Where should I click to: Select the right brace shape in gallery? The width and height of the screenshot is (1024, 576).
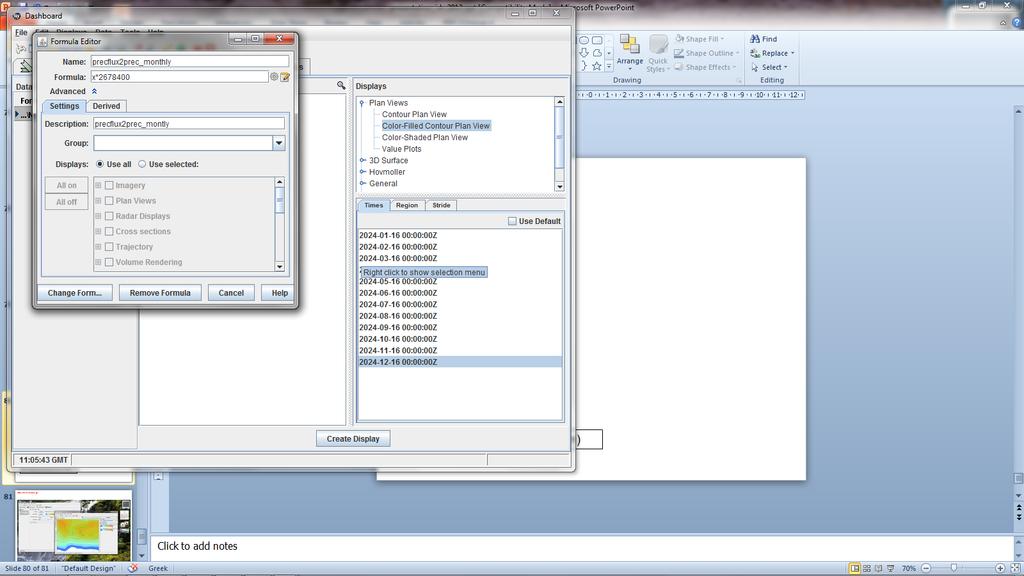(x=584, y=66)
